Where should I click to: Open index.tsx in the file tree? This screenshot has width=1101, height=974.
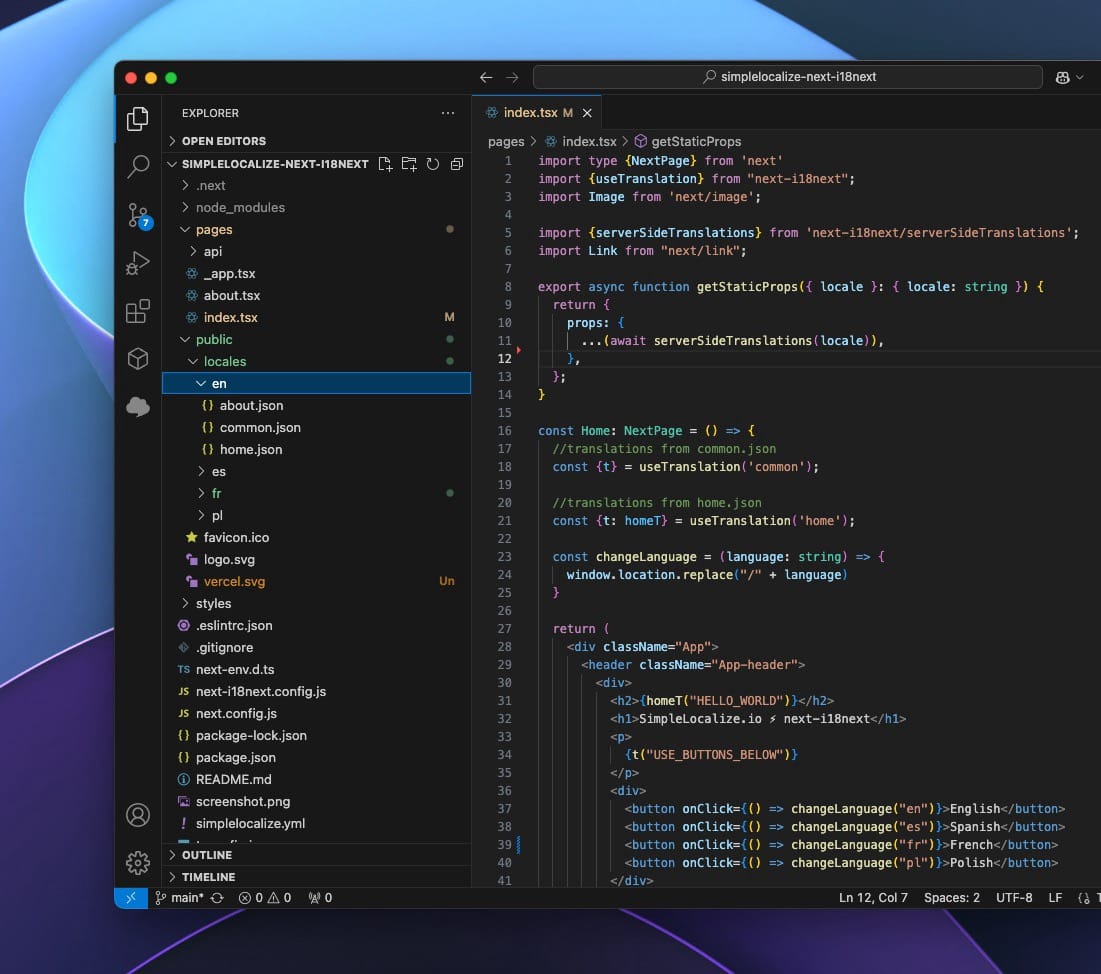coord(316,317)
